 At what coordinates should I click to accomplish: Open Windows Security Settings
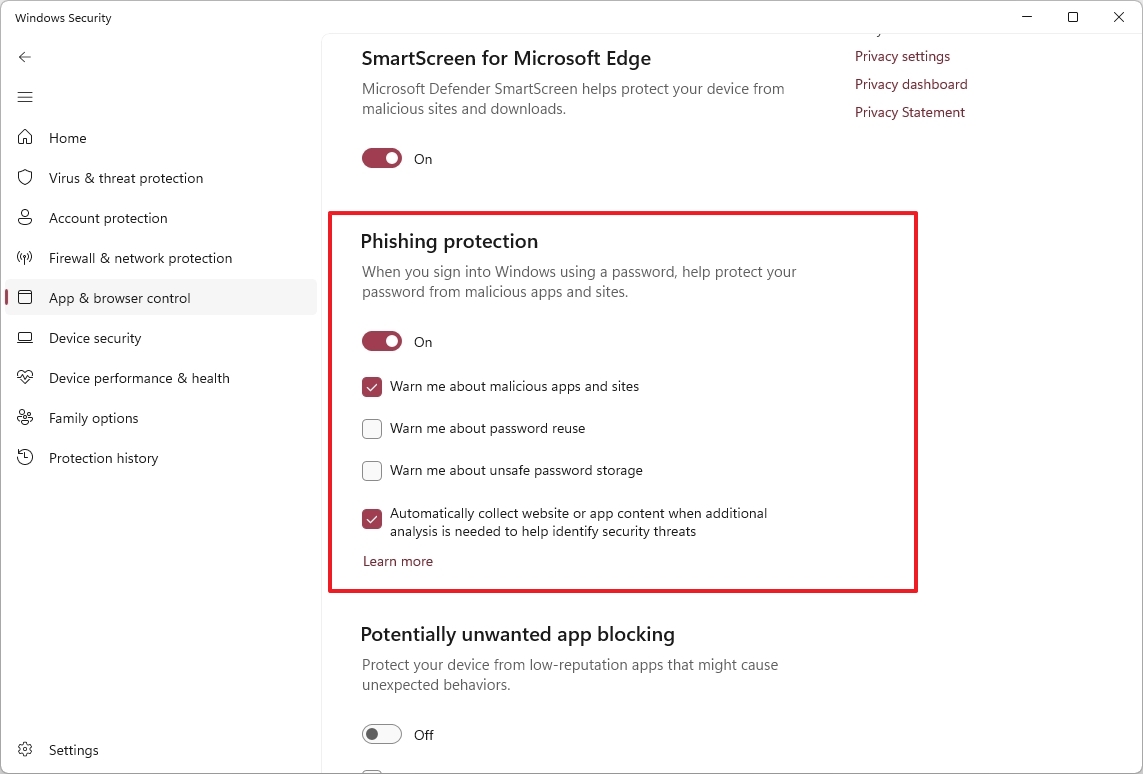click(x=73, y=749)
